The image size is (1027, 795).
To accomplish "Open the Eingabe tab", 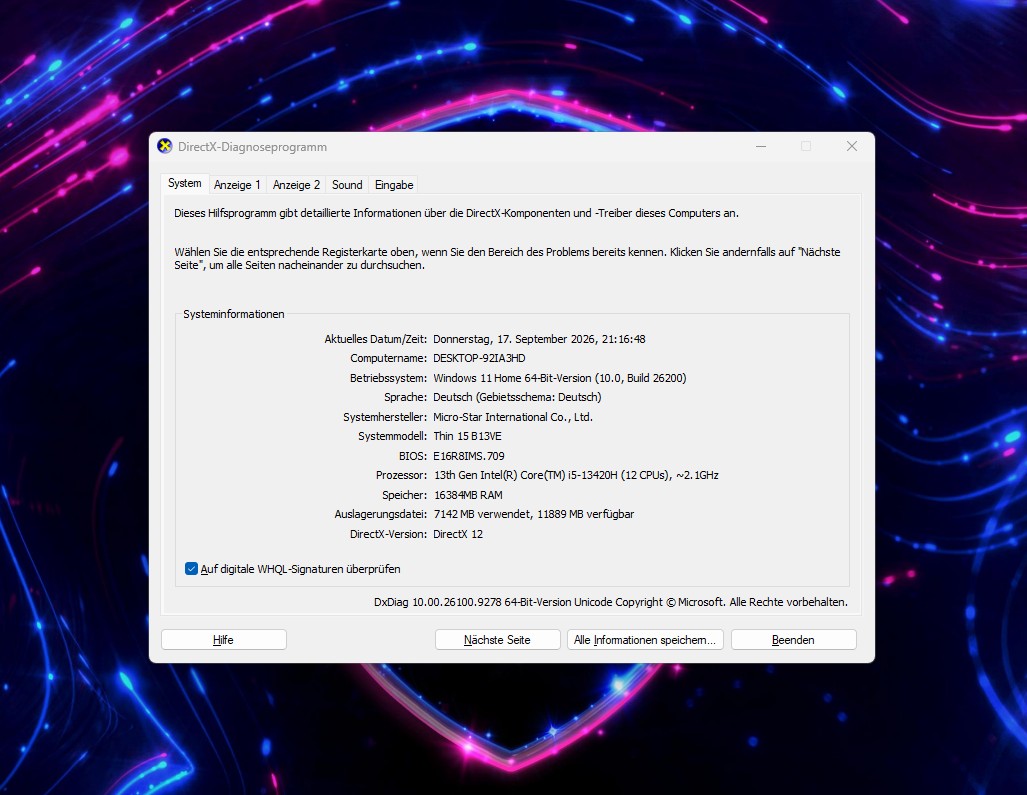I will (394, 185).
